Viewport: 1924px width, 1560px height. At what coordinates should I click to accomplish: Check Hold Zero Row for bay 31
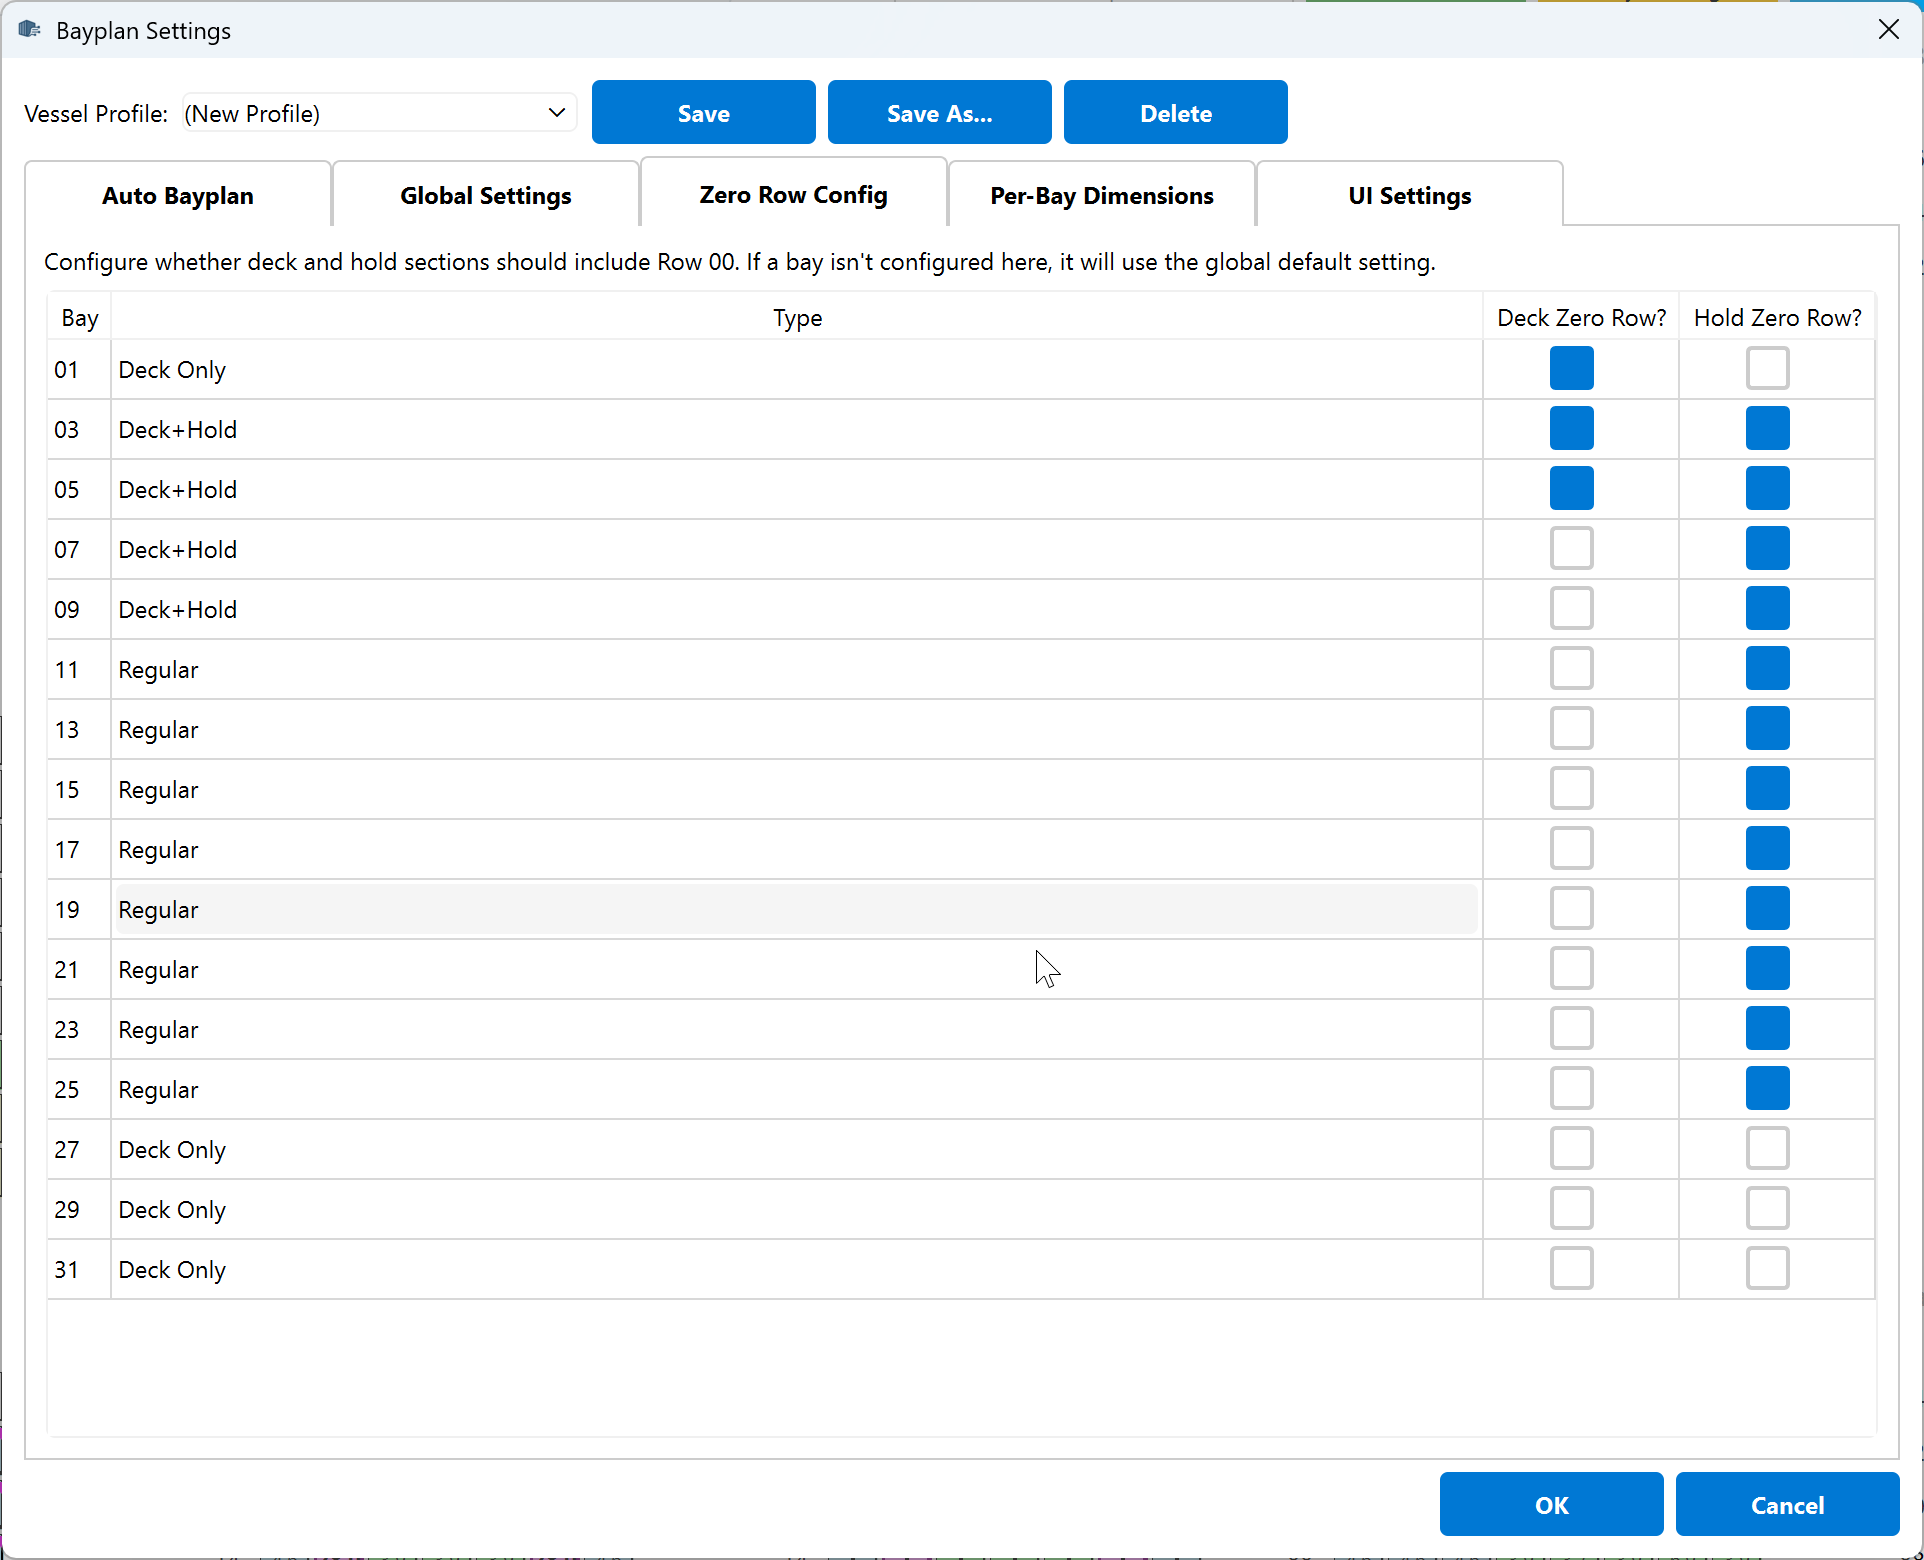coord(1767,1269)
